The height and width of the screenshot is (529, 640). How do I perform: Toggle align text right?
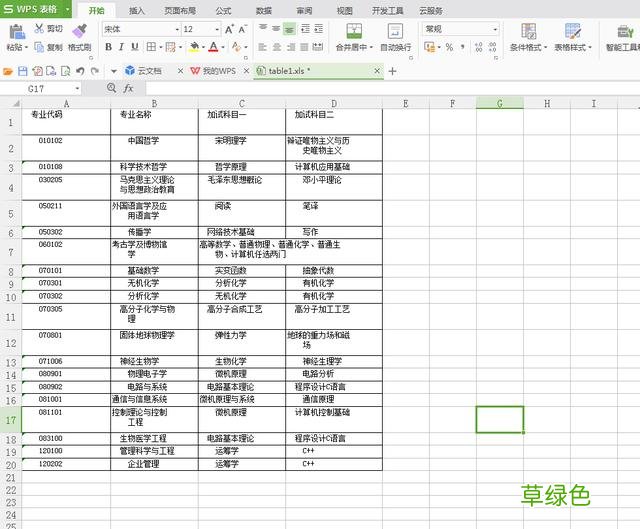[x=291, y=47]
